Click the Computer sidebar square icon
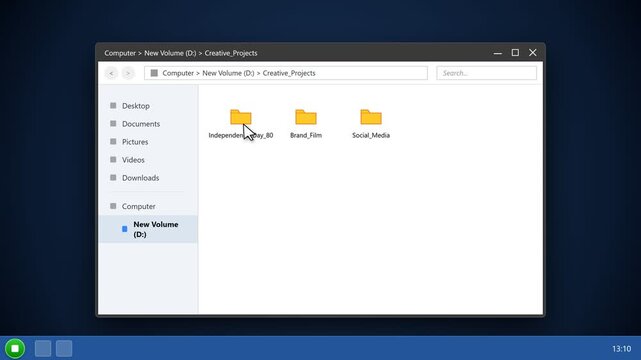This screenshot has width=641, height=360. [113, 206]
